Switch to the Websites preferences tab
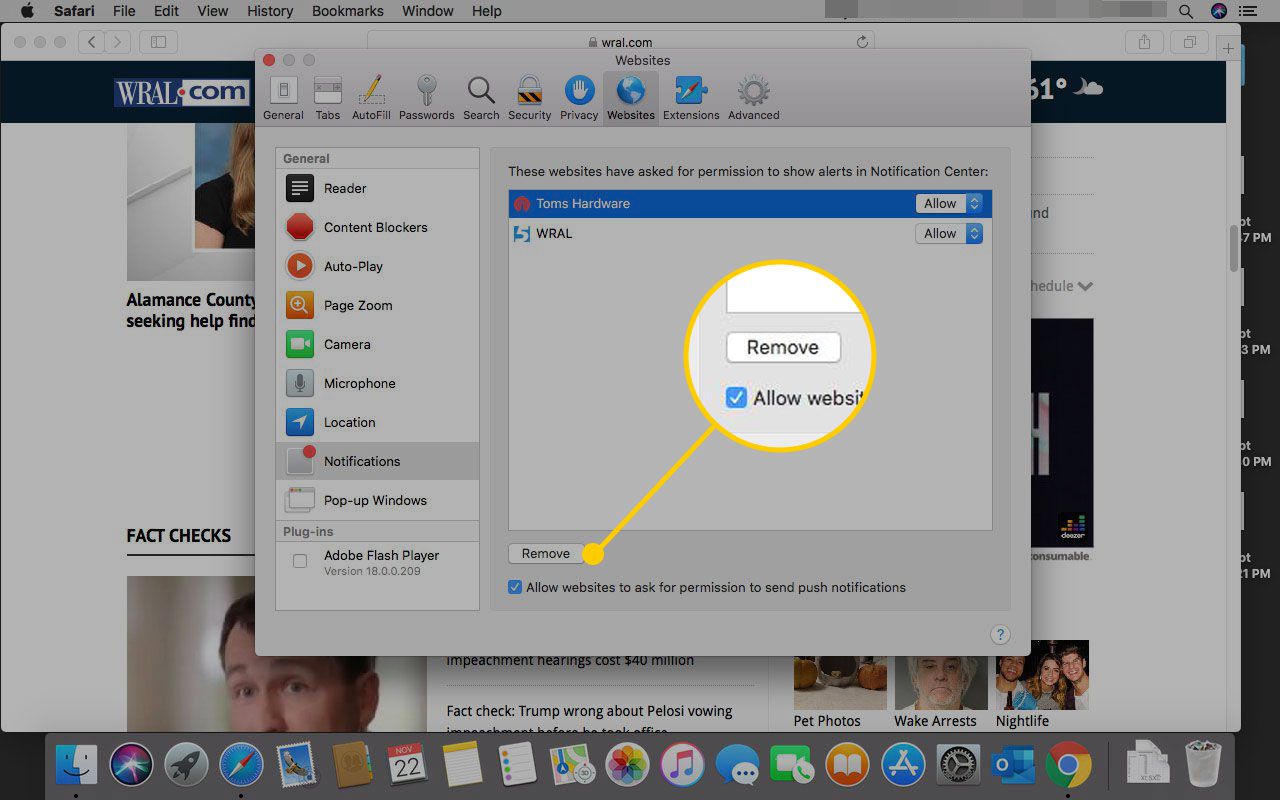Screen dimensions: 1280x800 tap(631, 98)
